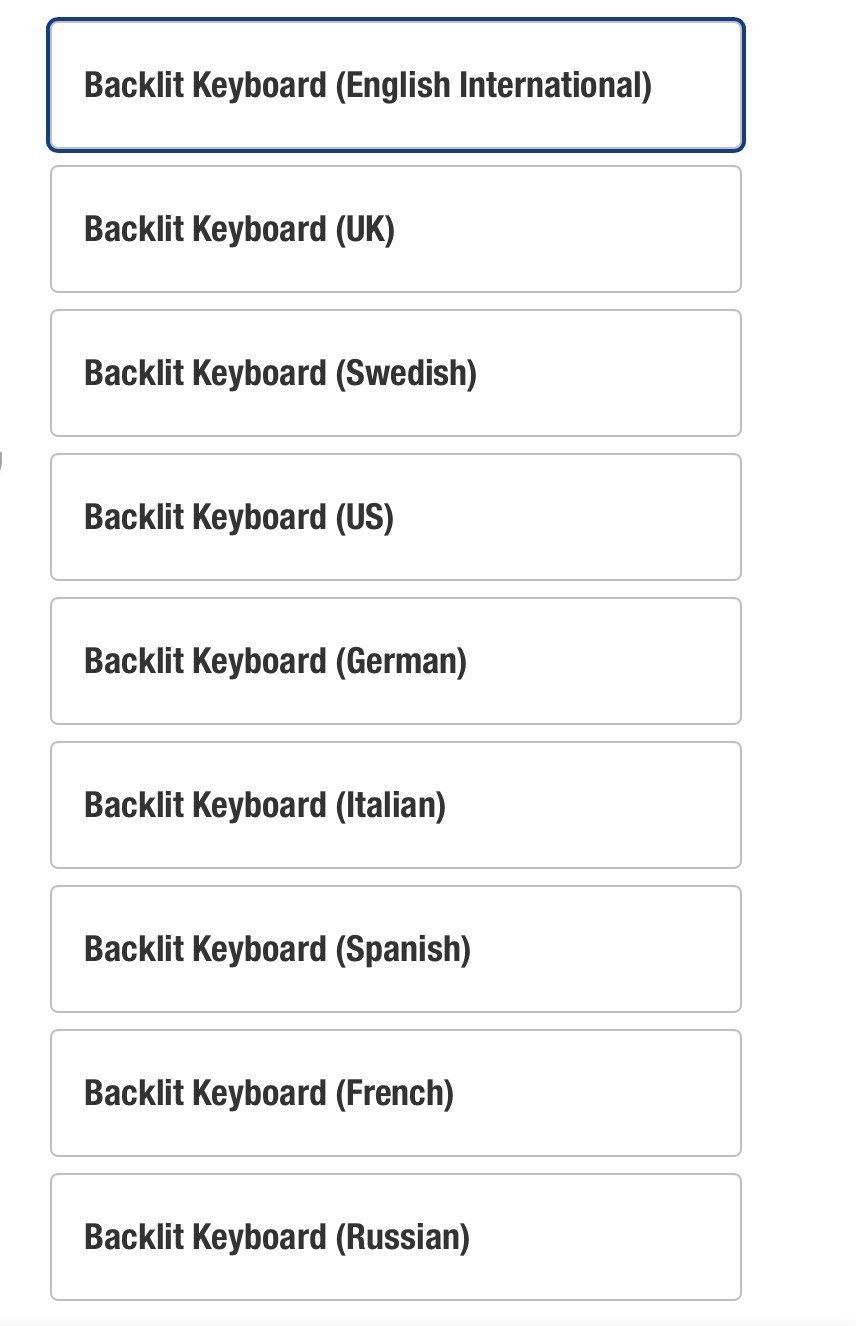The width and height of the screenshot is (856, 1326).
Task: Switch keyboard layout to UK
Action: pos(396,229)
